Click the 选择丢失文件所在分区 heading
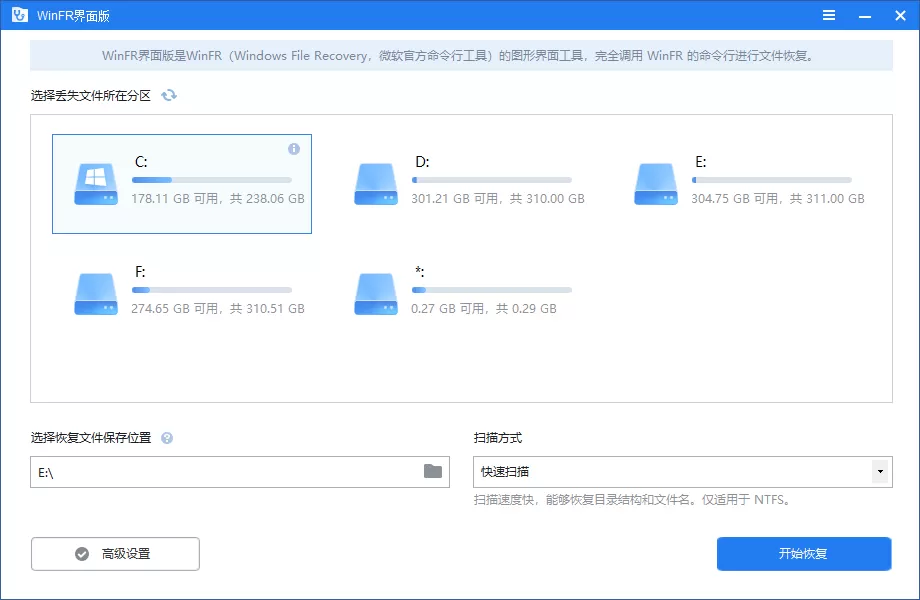Viewport: 920px width, 600px height. 91,96
